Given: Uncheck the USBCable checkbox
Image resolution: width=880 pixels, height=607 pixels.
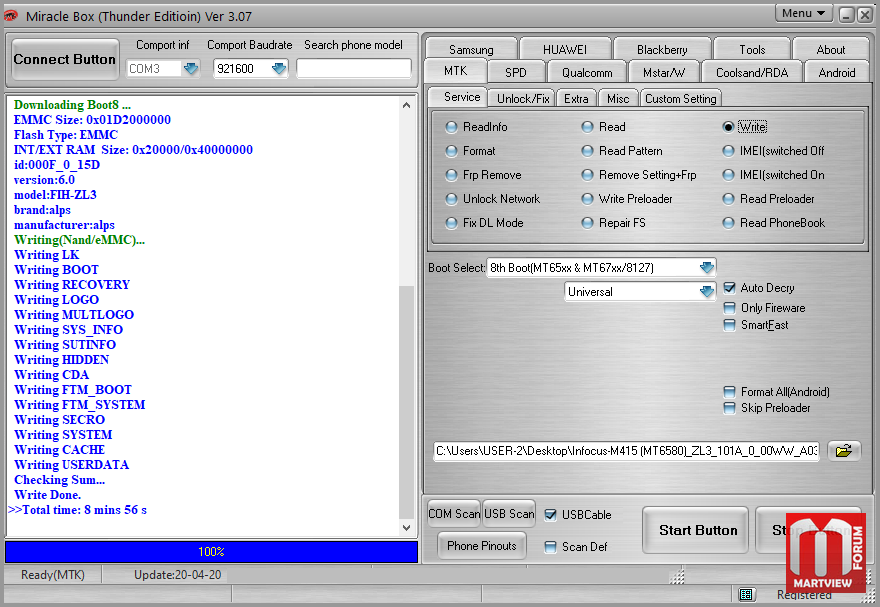Looking at the screenshot, I should [551, 515].
